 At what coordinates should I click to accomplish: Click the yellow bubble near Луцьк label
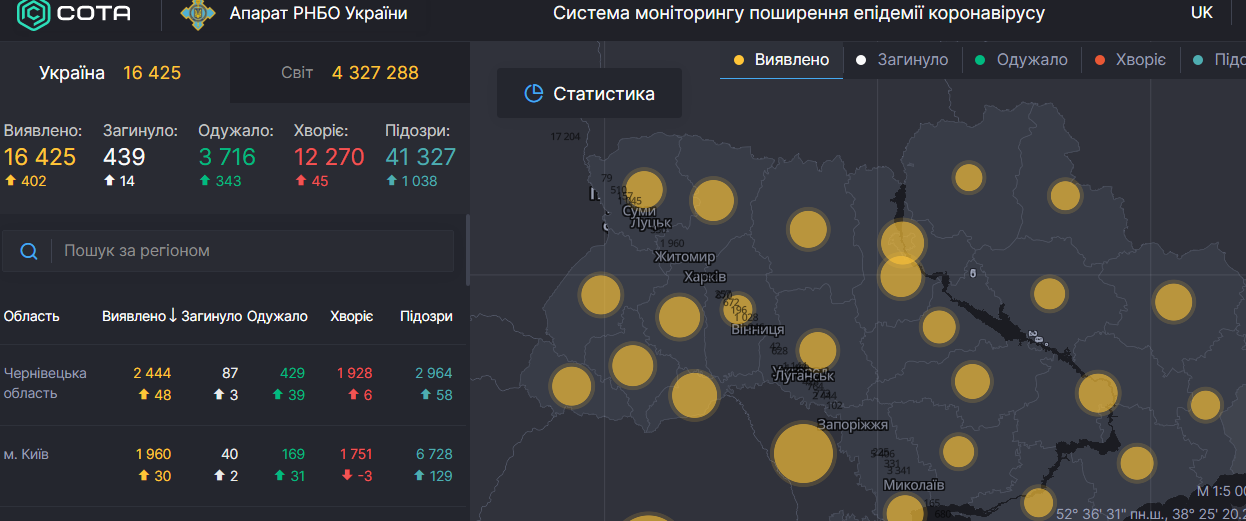[644, 189]
